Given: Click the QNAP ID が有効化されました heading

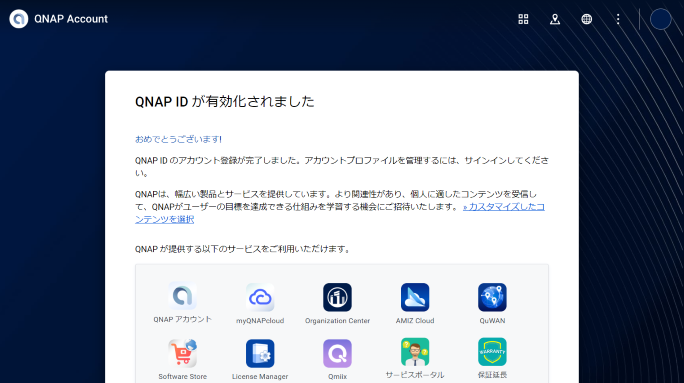Looking at the screenshot, I should pyautogui.click(x=225, y=102).
